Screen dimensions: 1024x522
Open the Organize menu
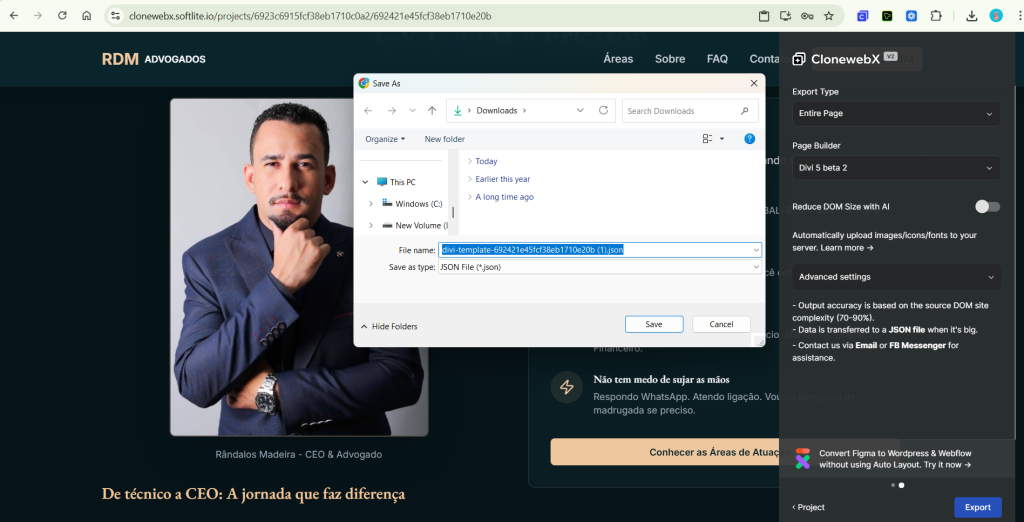(x=385, y=139)
